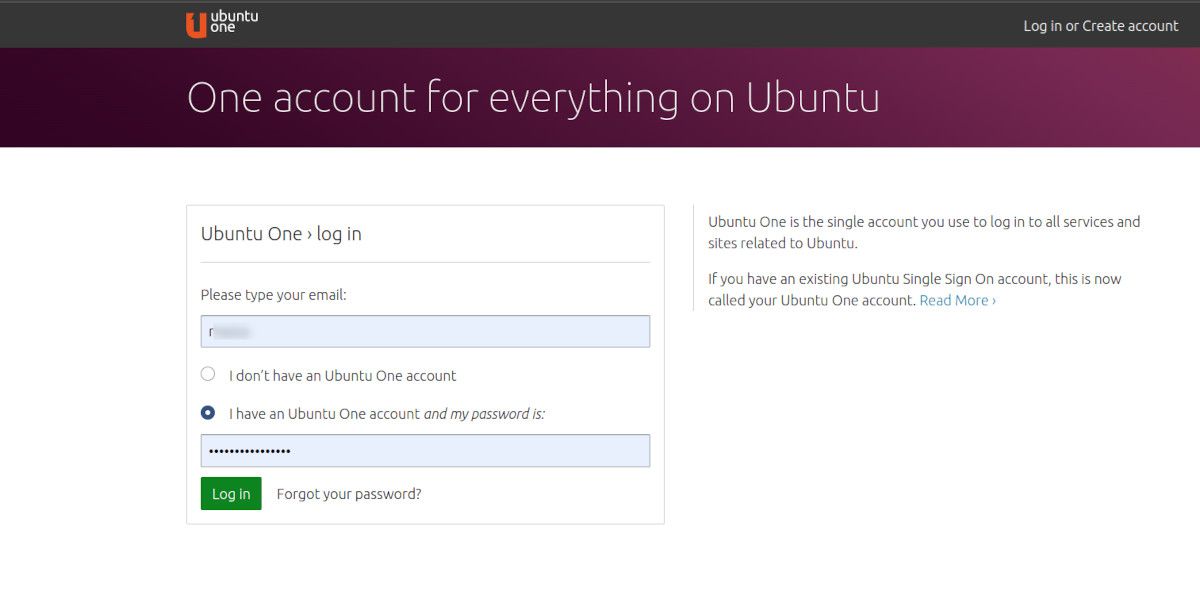This screenshot has height=603, width=1200.
Task: Click the "Ubuntu One › log in" form title
Action: point(281,234)
